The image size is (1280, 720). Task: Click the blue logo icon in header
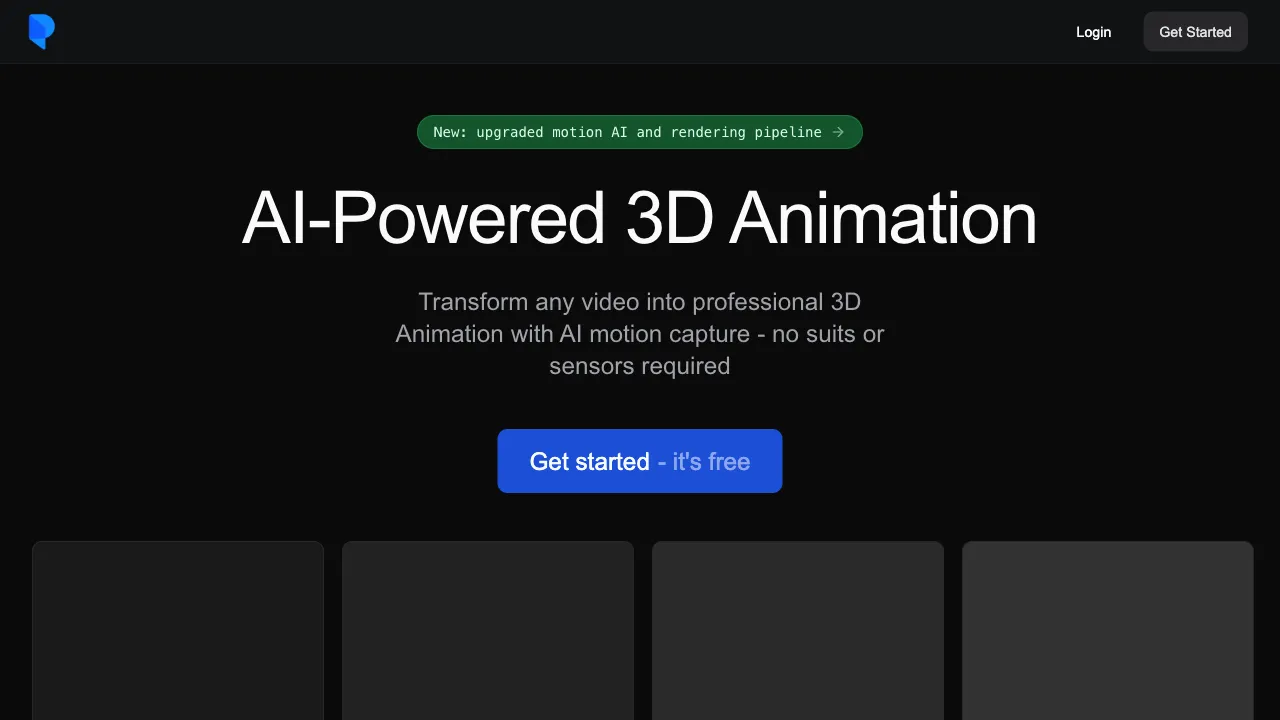pyautogui.click(x=41, y=32)
